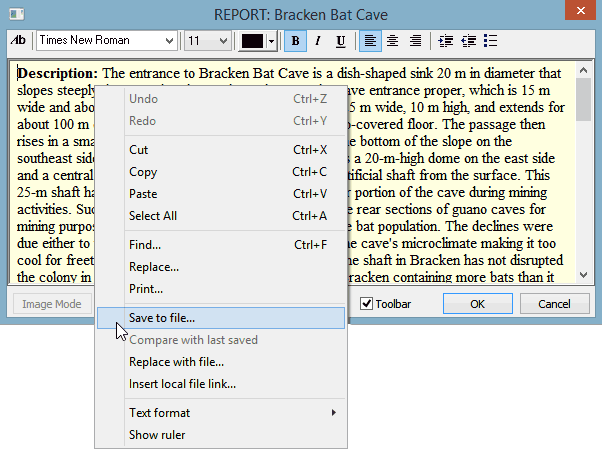602x450 pixels.
Task: Toggle bold formatting
Action: coord(296,41)
